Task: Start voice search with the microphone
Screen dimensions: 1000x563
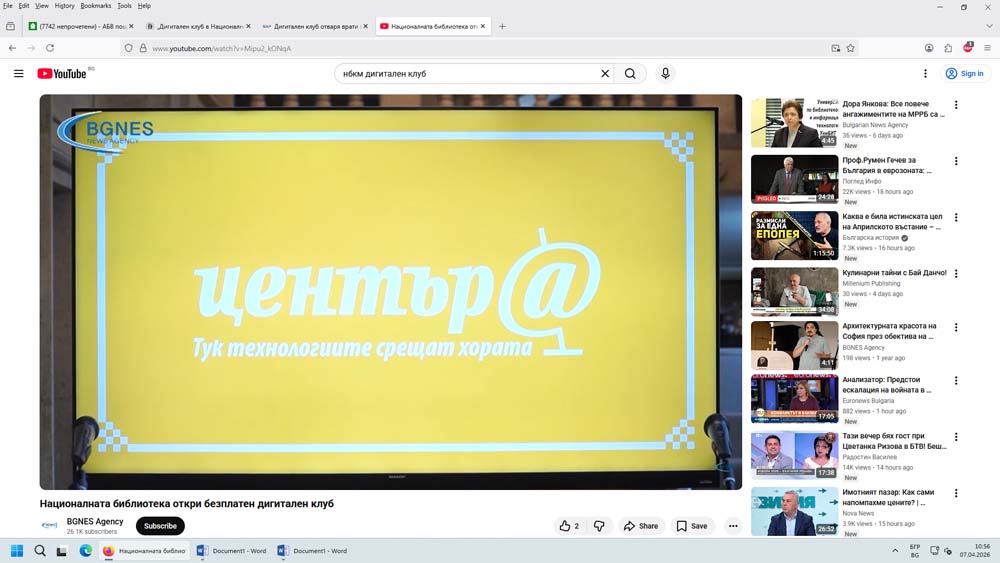Action: (x=665, y=73)
